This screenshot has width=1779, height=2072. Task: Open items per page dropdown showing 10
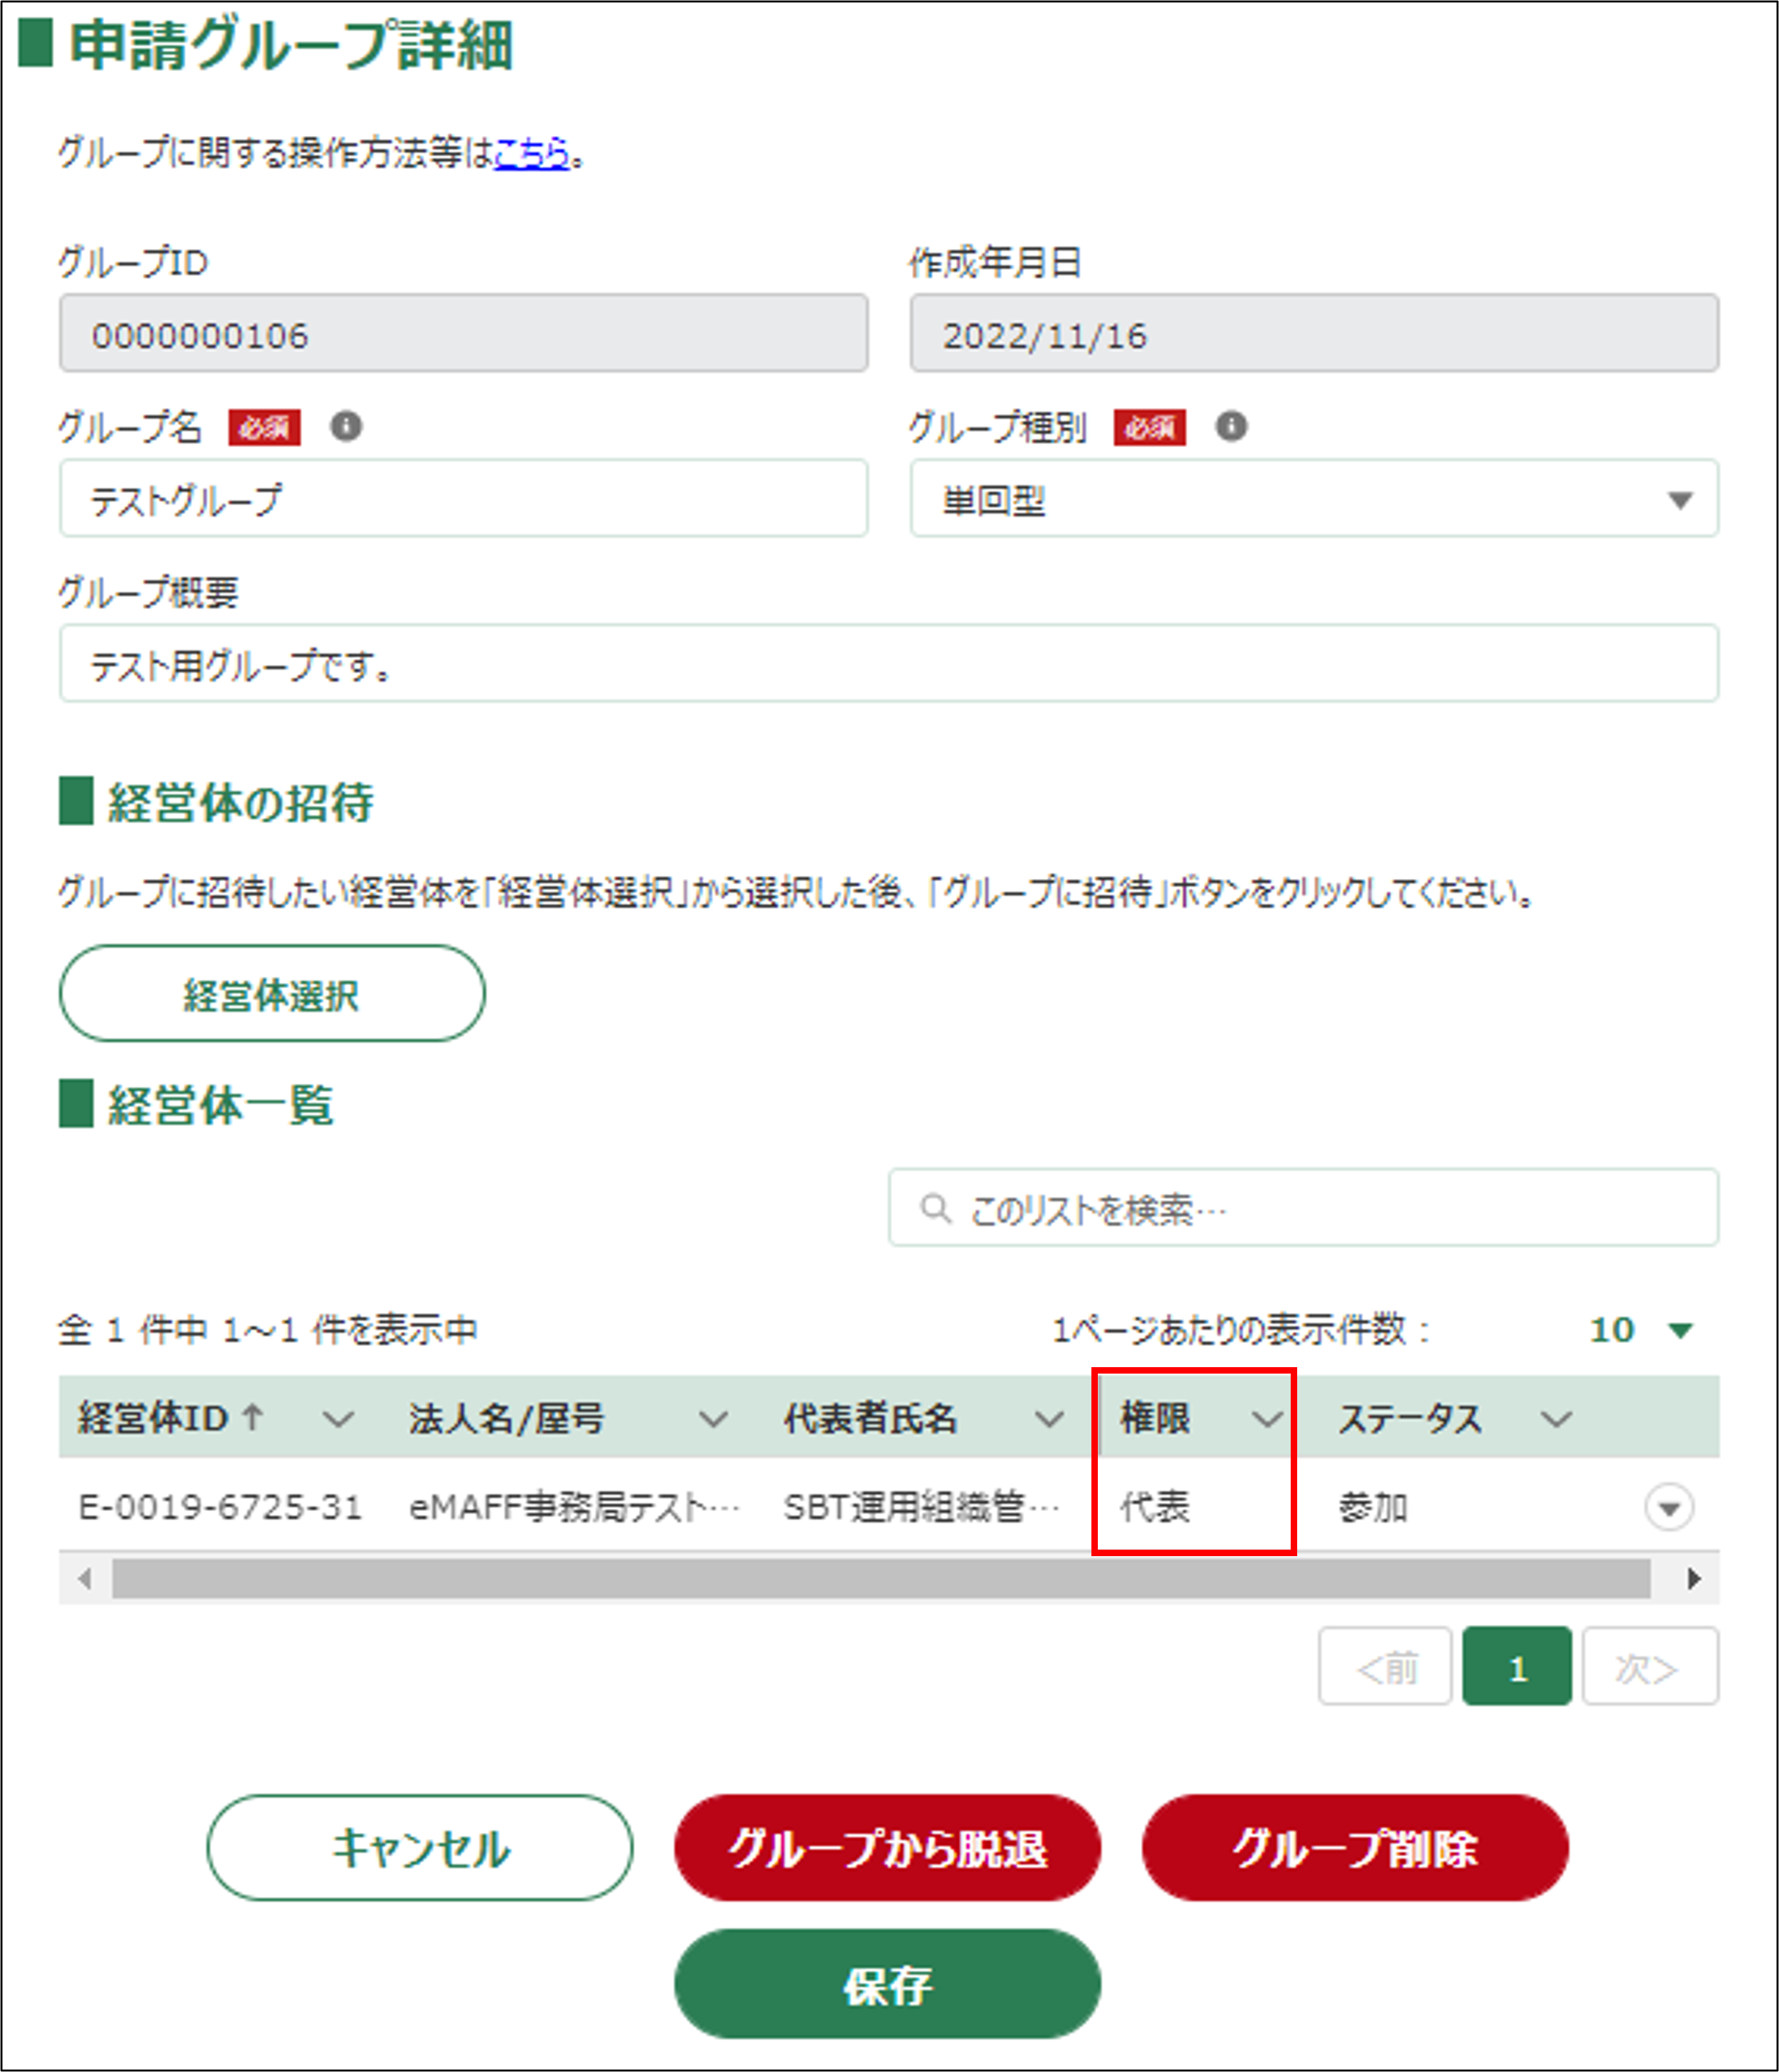tap(1640, 1330)
